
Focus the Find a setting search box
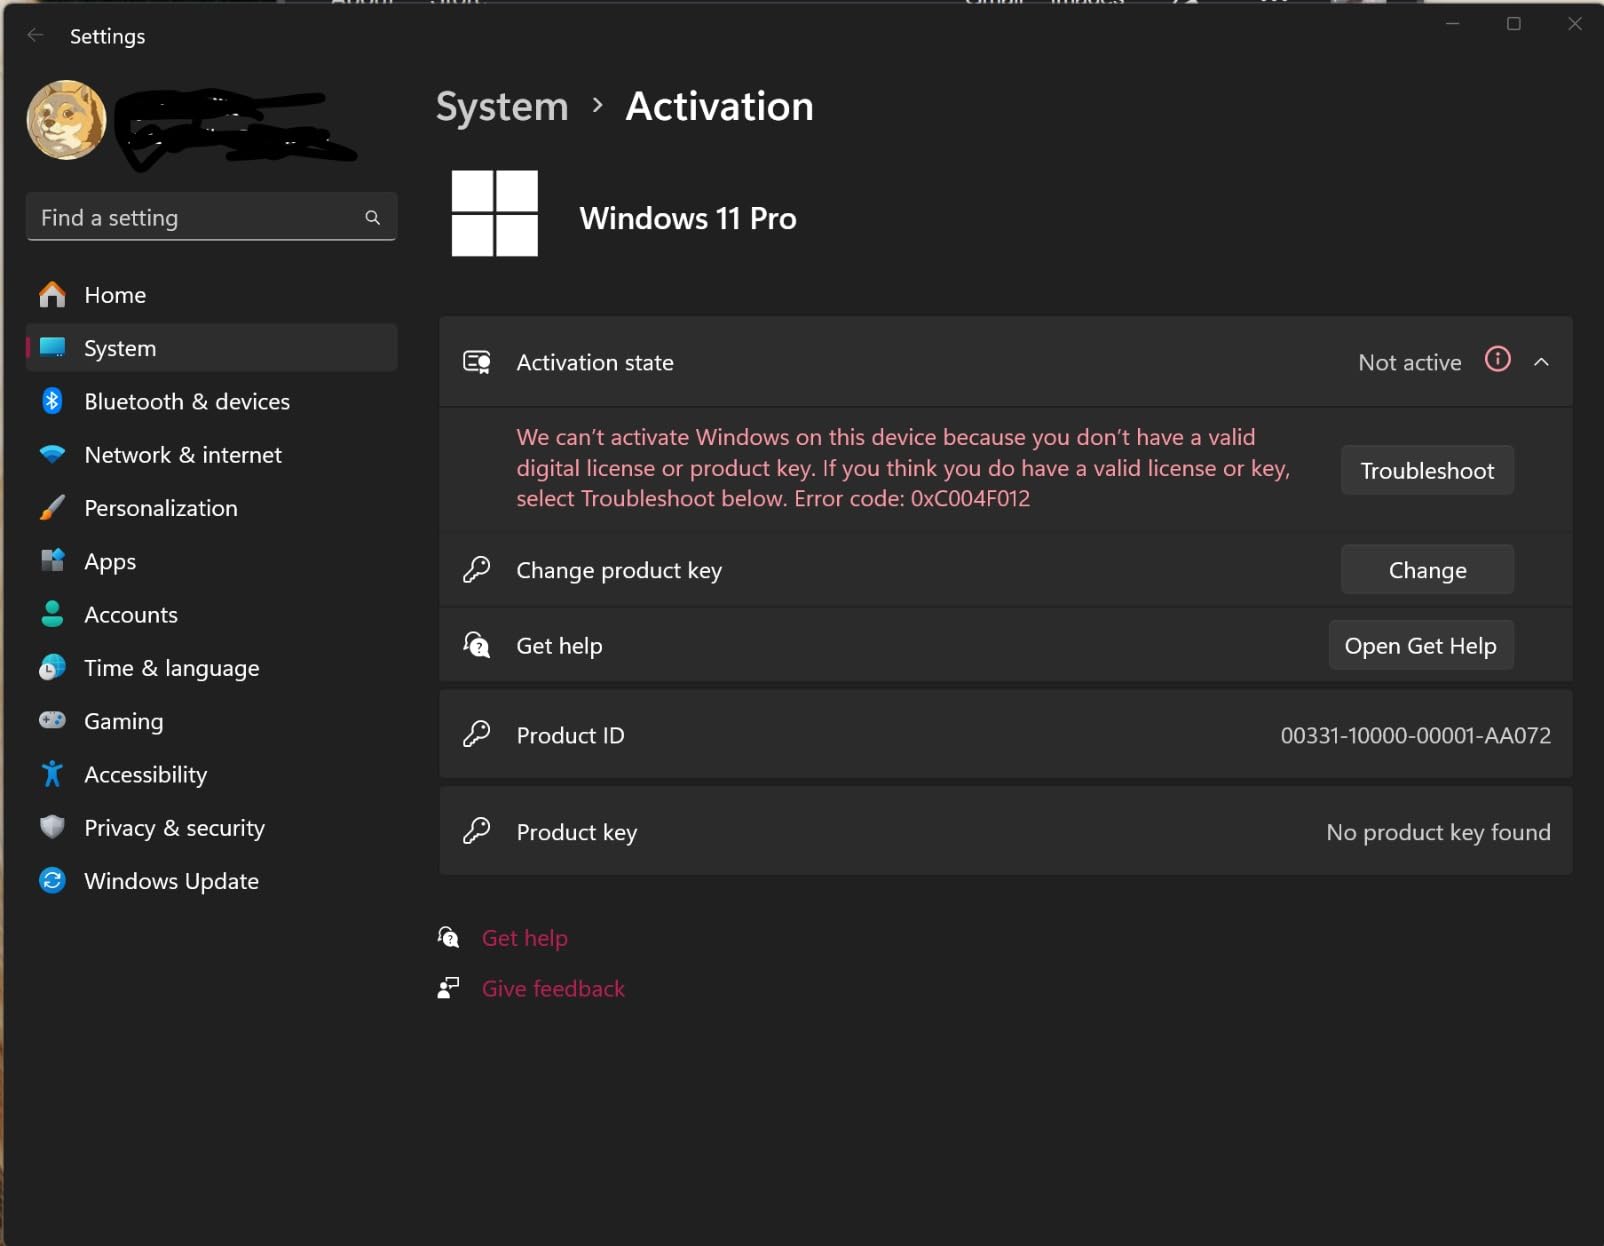tap(211, 217)
